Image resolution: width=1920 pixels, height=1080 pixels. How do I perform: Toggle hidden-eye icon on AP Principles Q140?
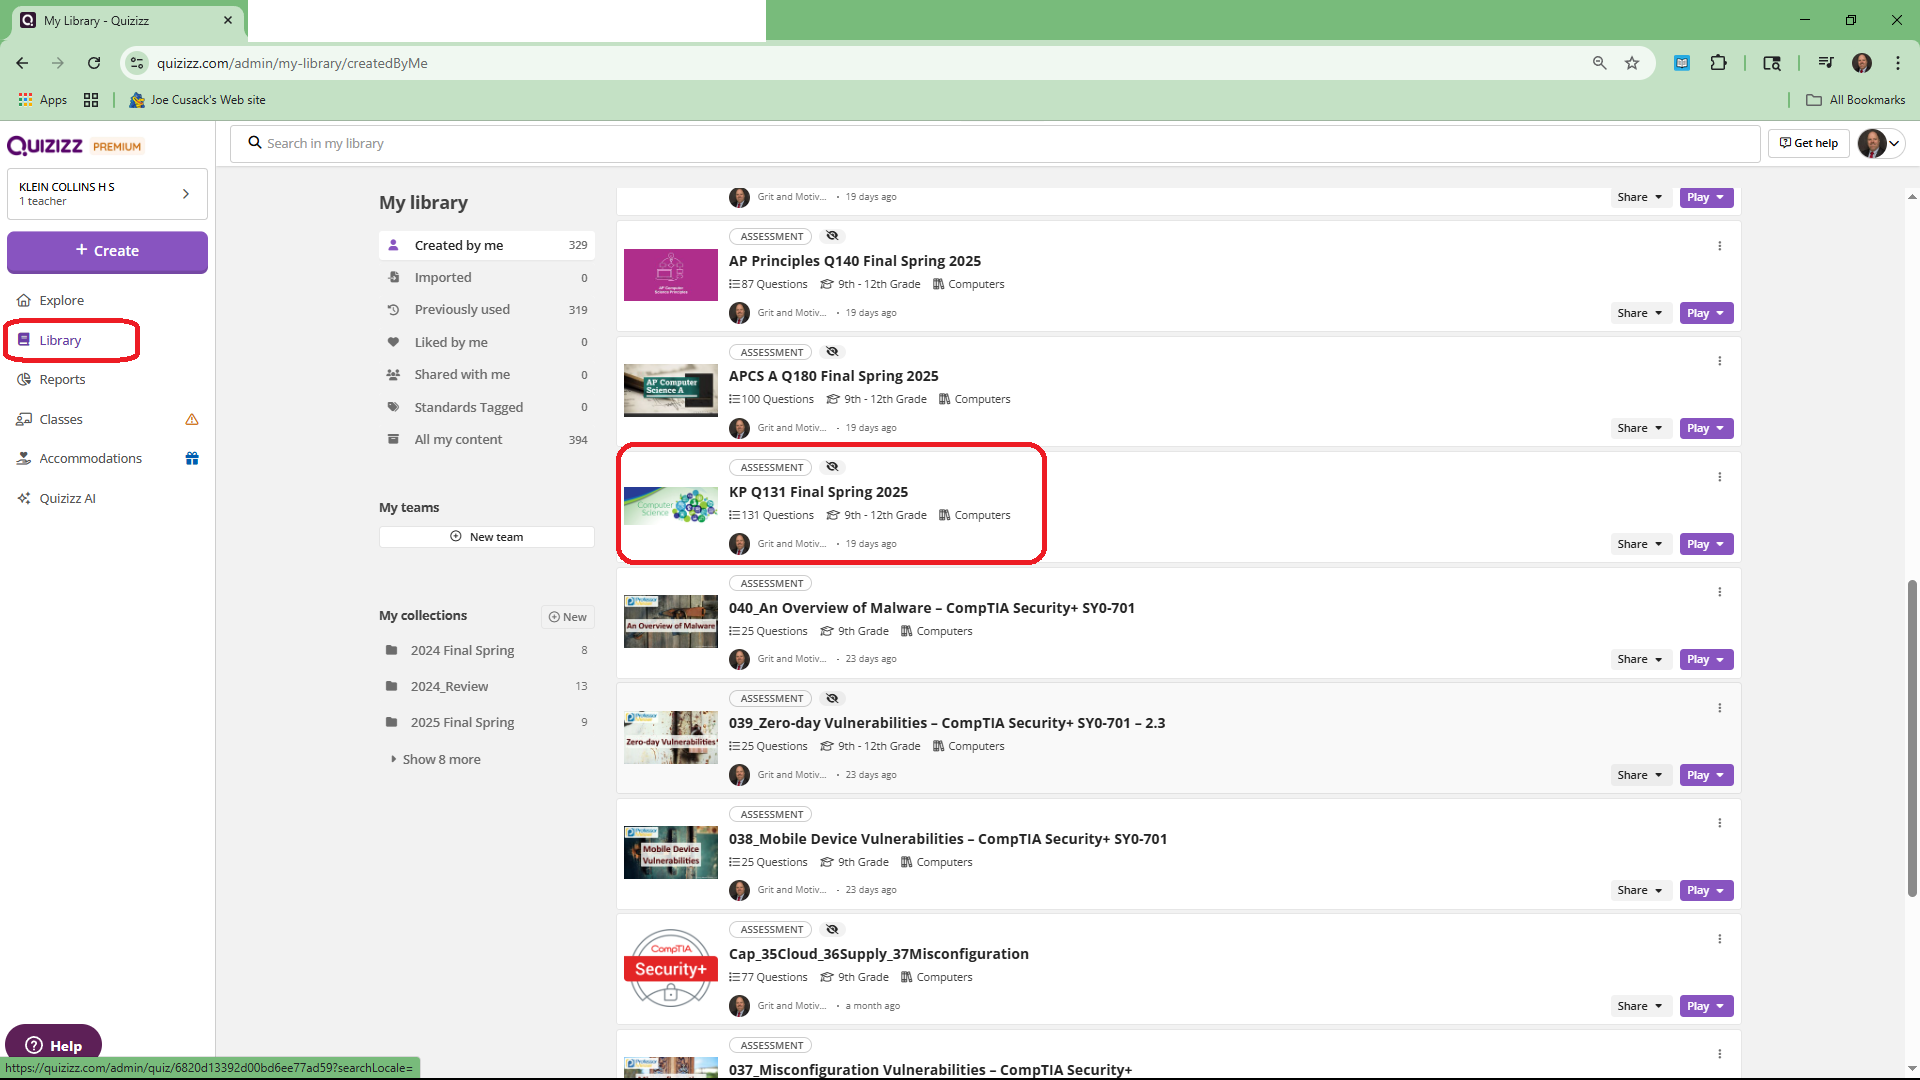[832, 236]
